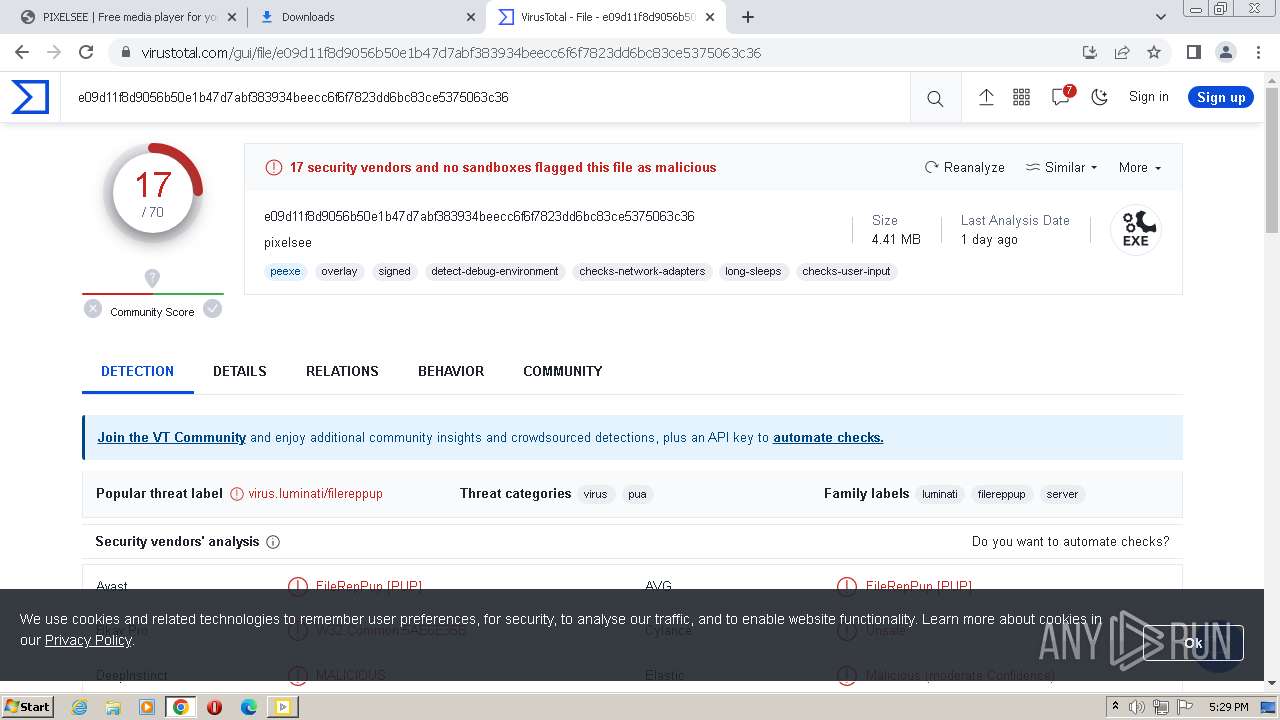This screenshot has width=1280, height=720.
Task: Open the Chrome three-dot menu
Action: (x=1257, y=52)
